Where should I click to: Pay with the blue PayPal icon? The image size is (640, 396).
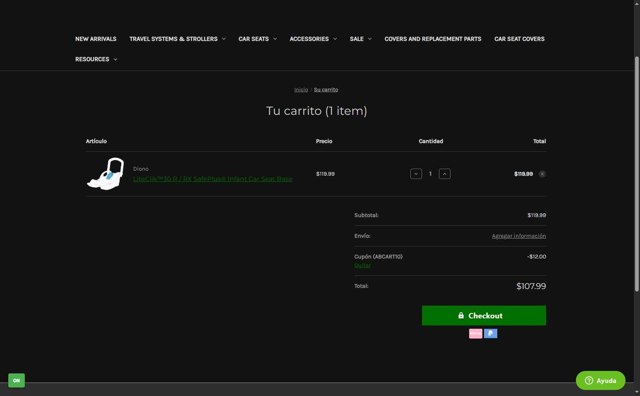point(491,334)
